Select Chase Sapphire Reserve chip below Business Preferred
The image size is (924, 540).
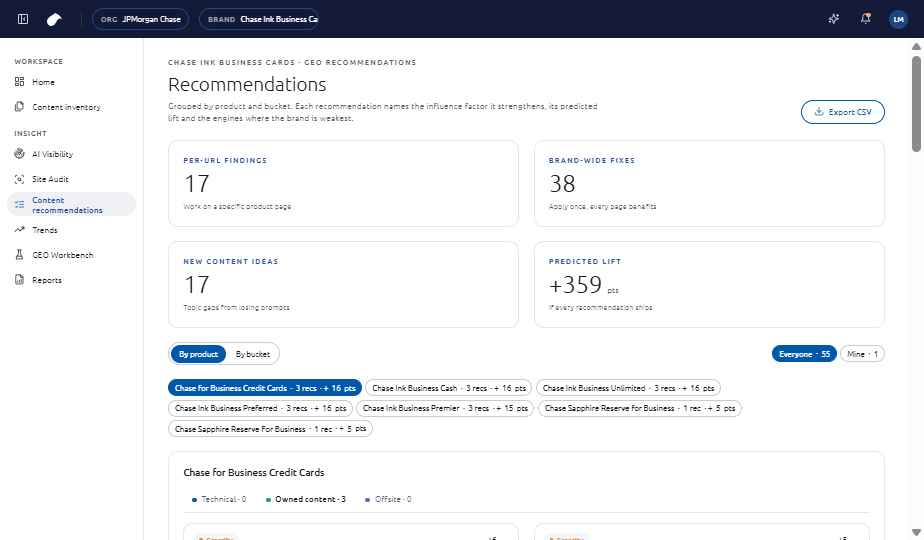coord(270,429)
